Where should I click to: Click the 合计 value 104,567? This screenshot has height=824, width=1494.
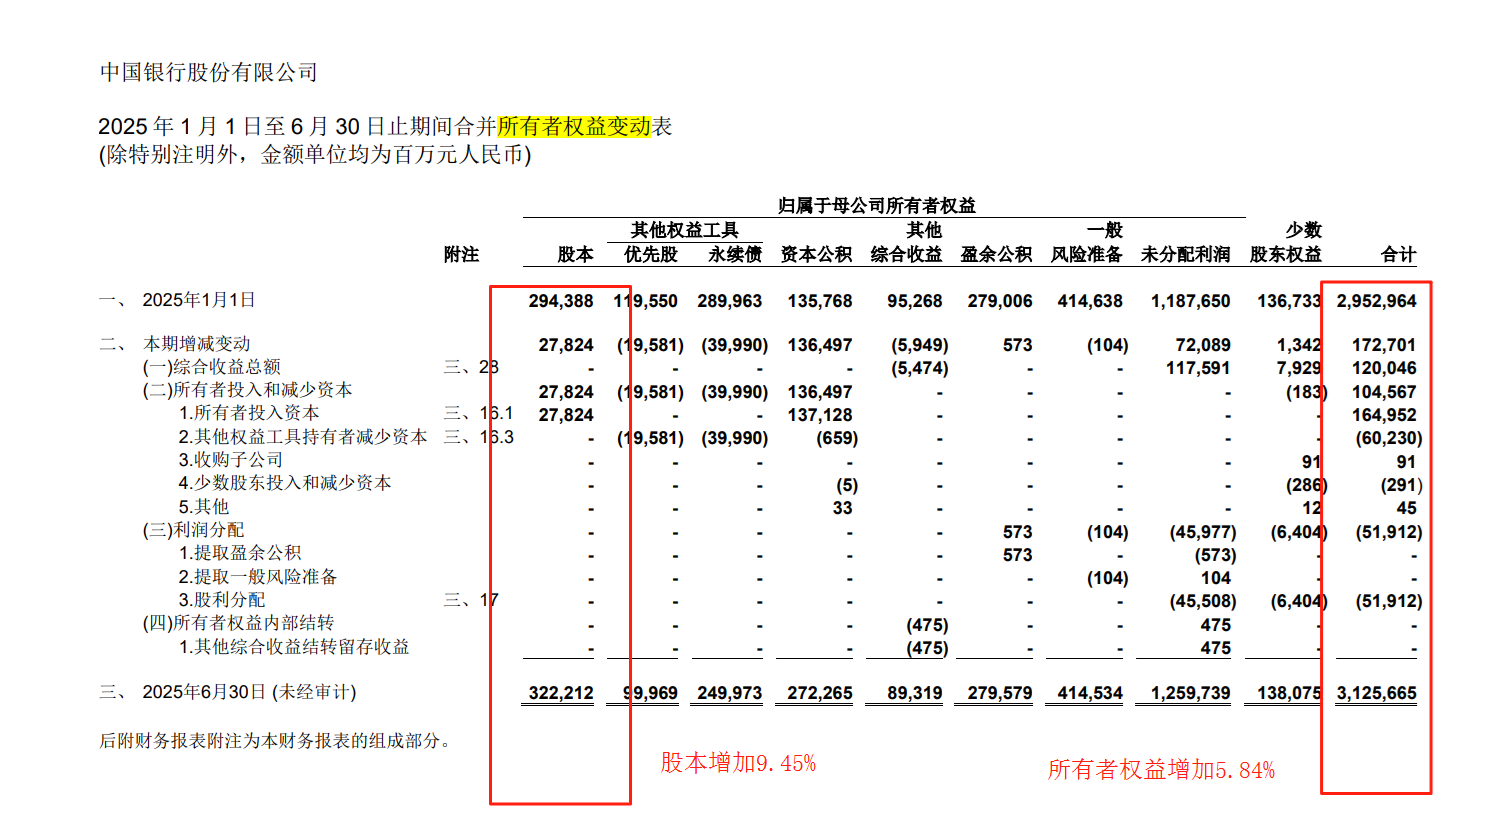click(x=1384, y=392)
